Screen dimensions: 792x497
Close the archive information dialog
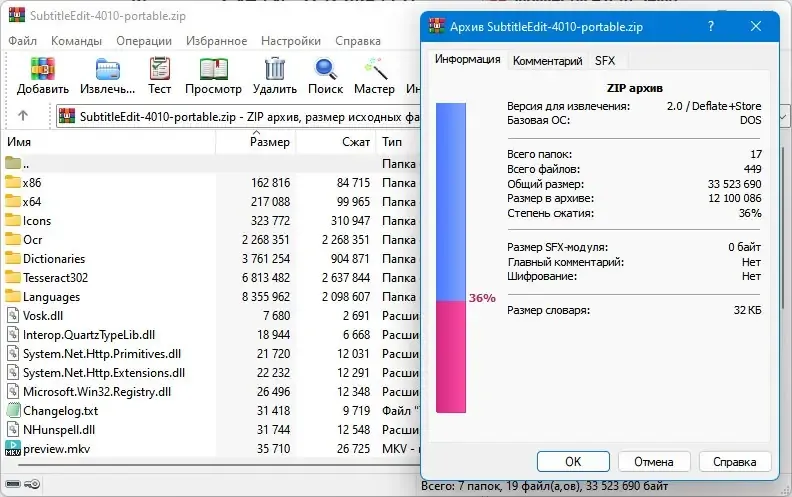pyautogui.click(x=756, y=26)
